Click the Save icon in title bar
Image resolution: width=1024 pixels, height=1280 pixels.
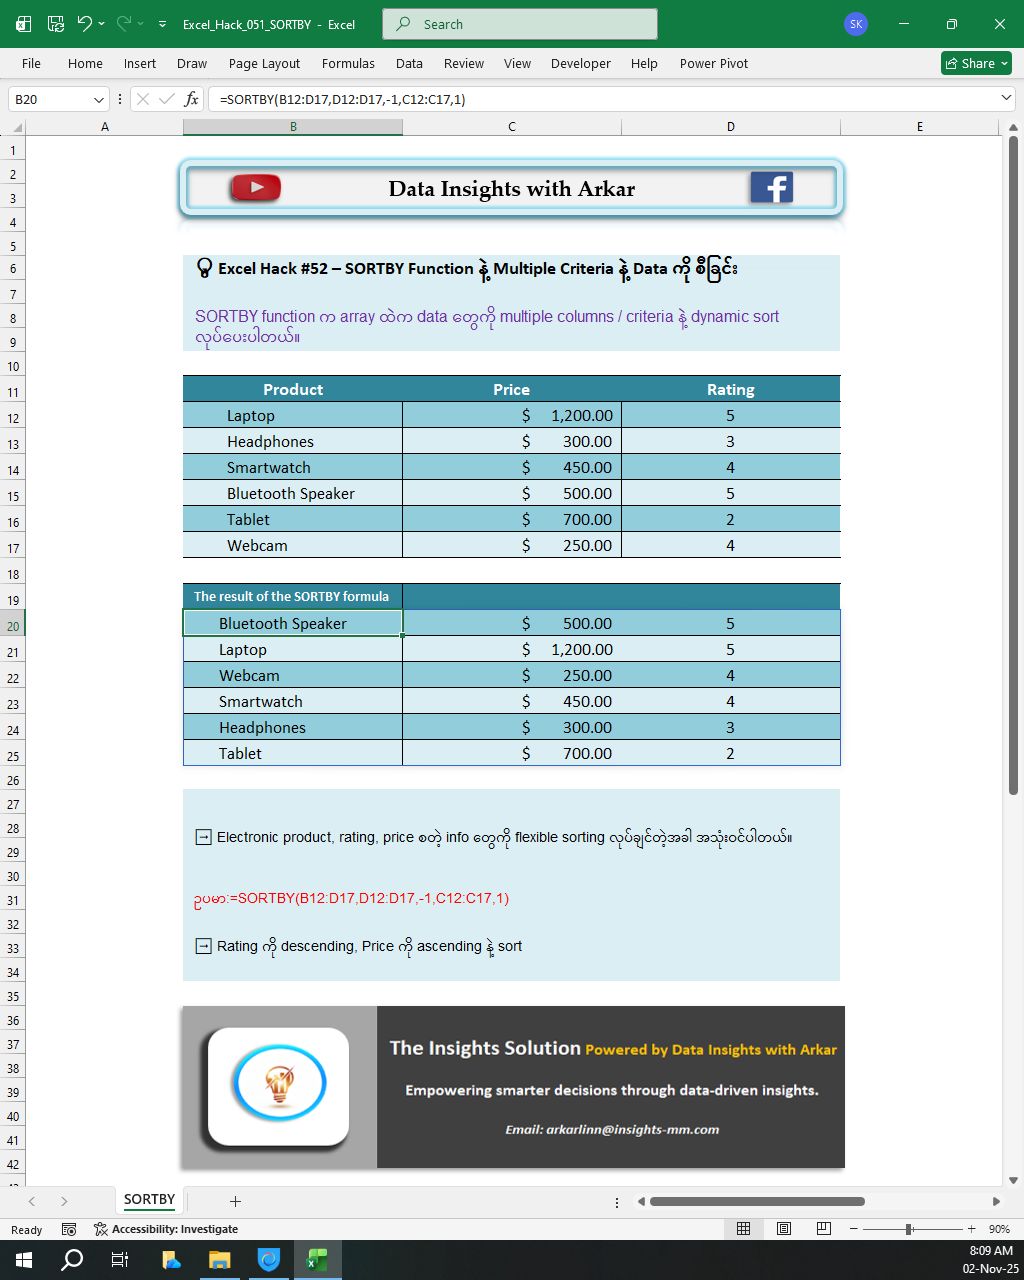[56, 24]
